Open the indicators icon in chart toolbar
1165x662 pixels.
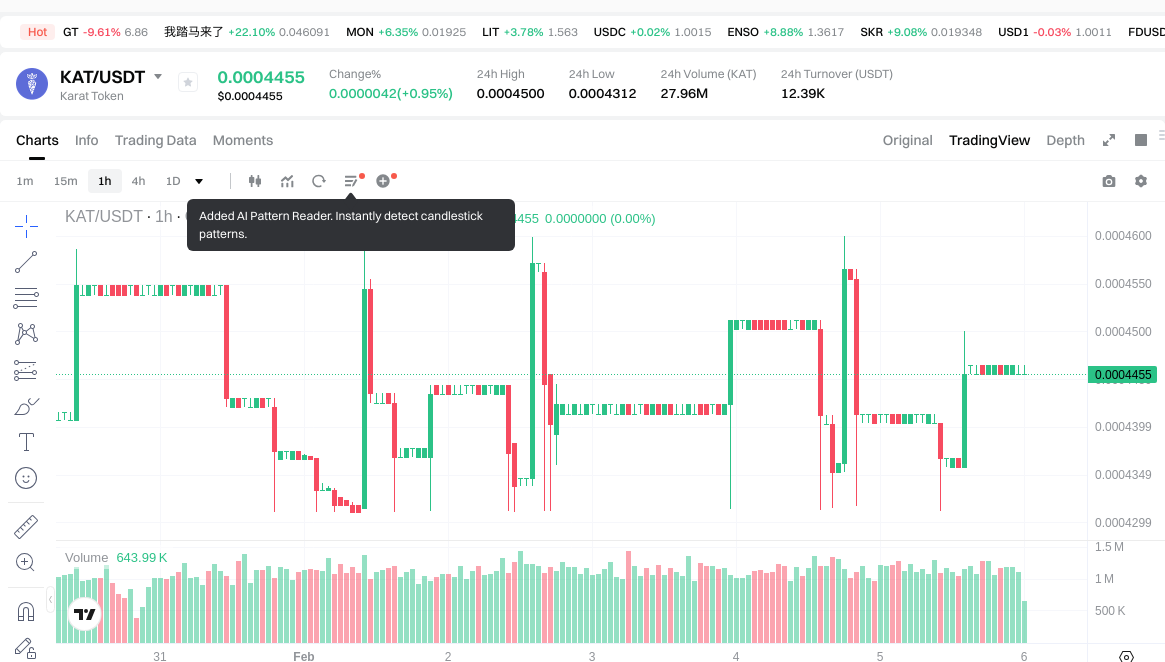point(287,181)
